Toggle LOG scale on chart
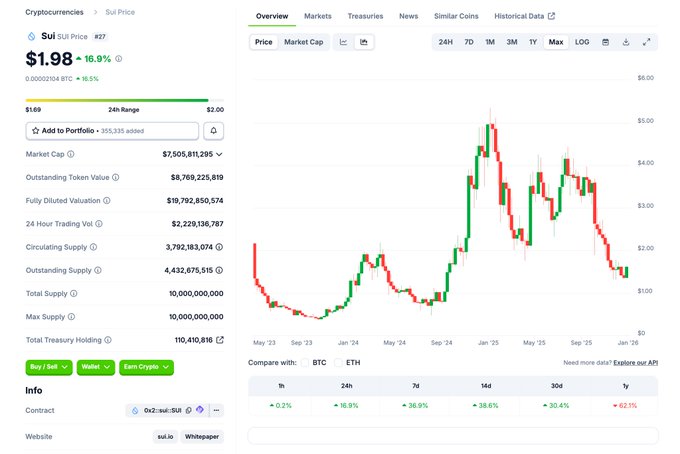The width and height of the screenshot is (680, 454). pos(582,42)
